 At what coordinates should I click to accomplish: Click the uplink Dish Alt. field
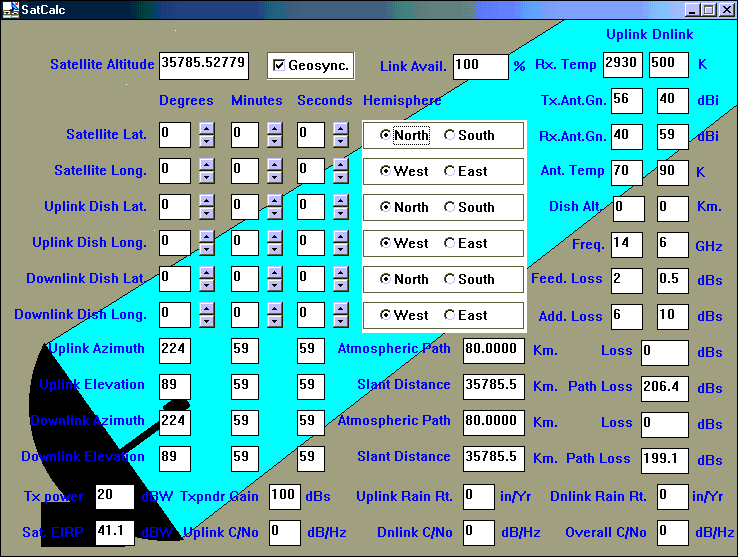click(x=628, y=209)
